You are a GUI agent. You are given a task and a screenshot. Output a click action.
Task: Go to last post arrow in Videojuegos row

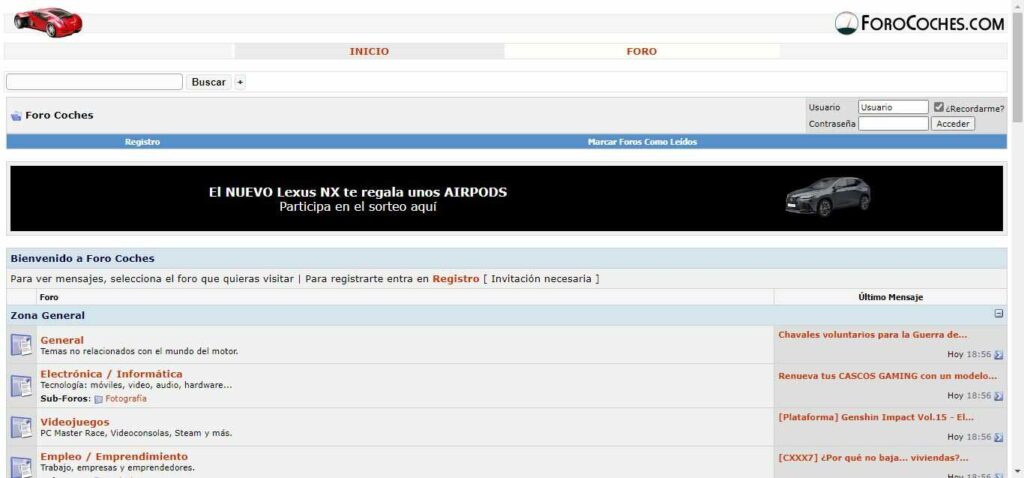[998, 437]
